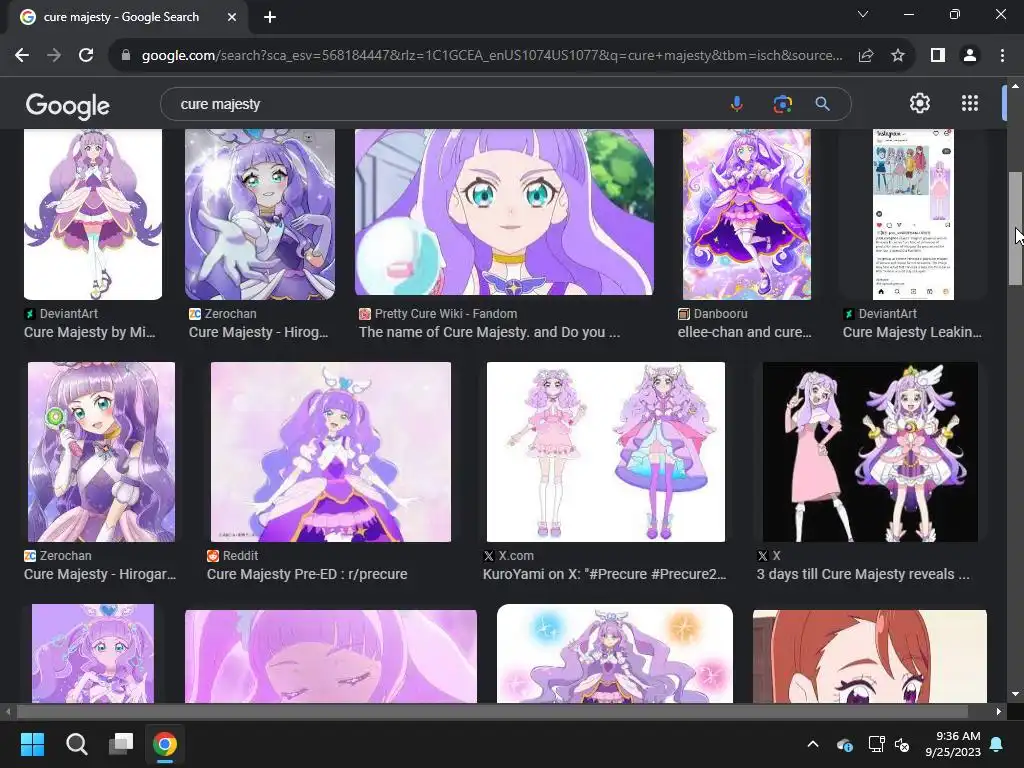Click 'Pretty Cure Wiki - Fandom' source text
The height and width of the screenshot is (768, 1024).
(x=445, y=313)
